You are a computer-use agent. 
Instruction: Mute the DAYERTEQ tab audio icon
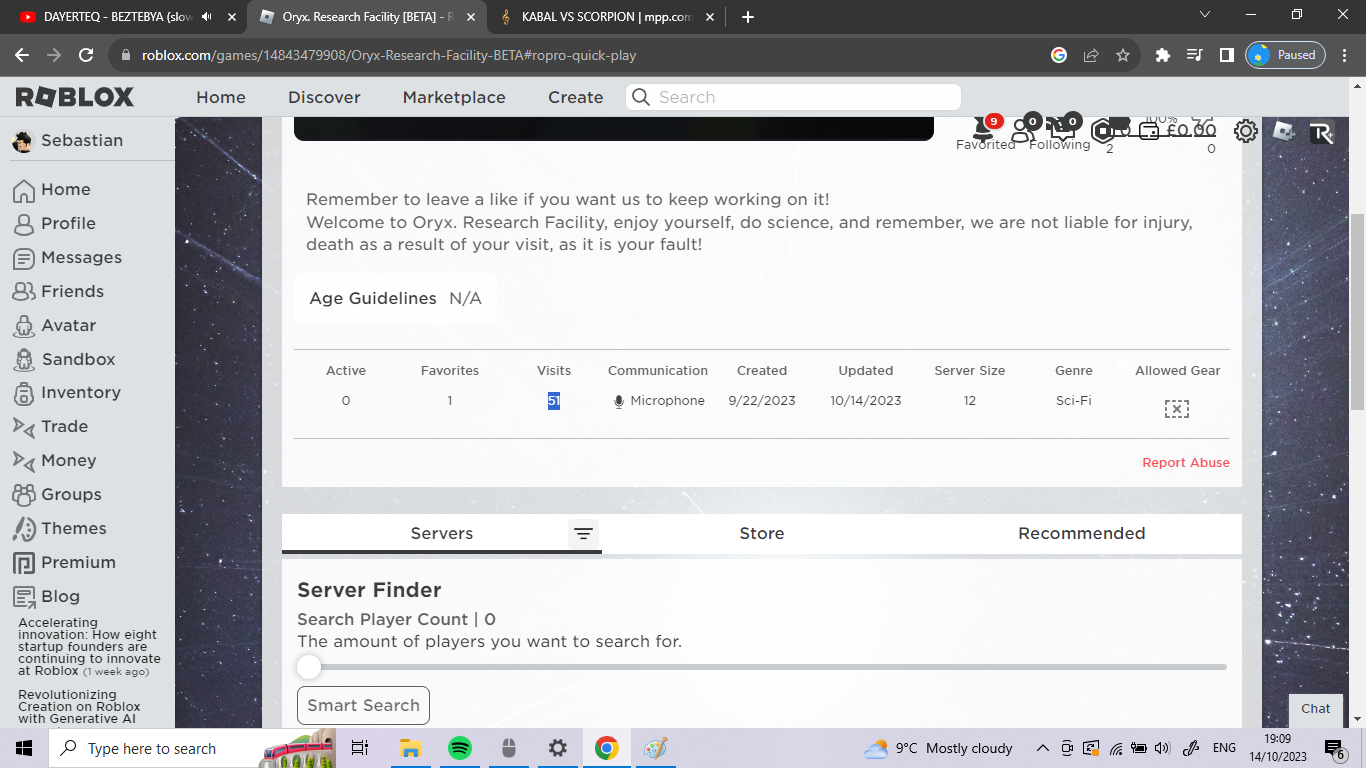207,17
